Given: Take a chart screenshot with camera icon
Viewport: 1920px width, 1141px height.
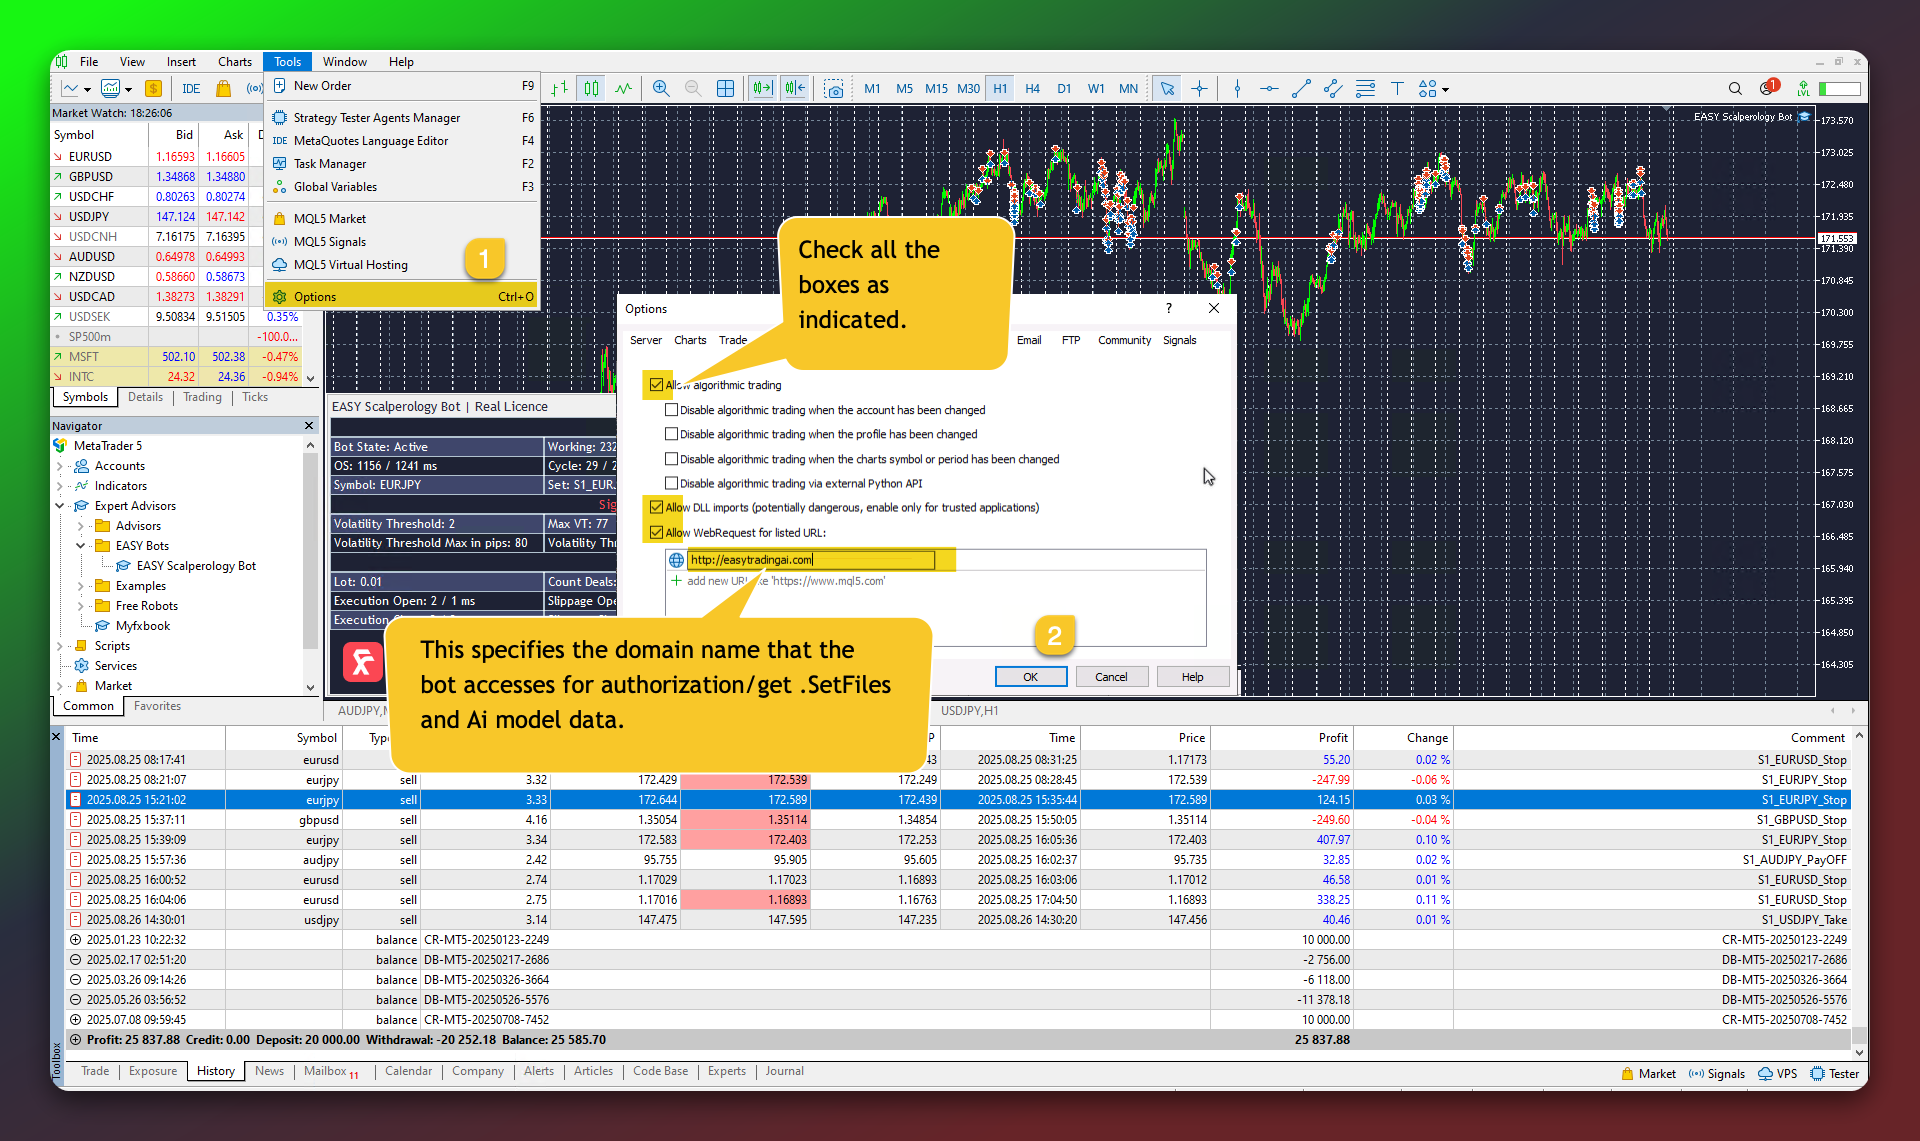Looking at the screenshot, I should [833, 89].
